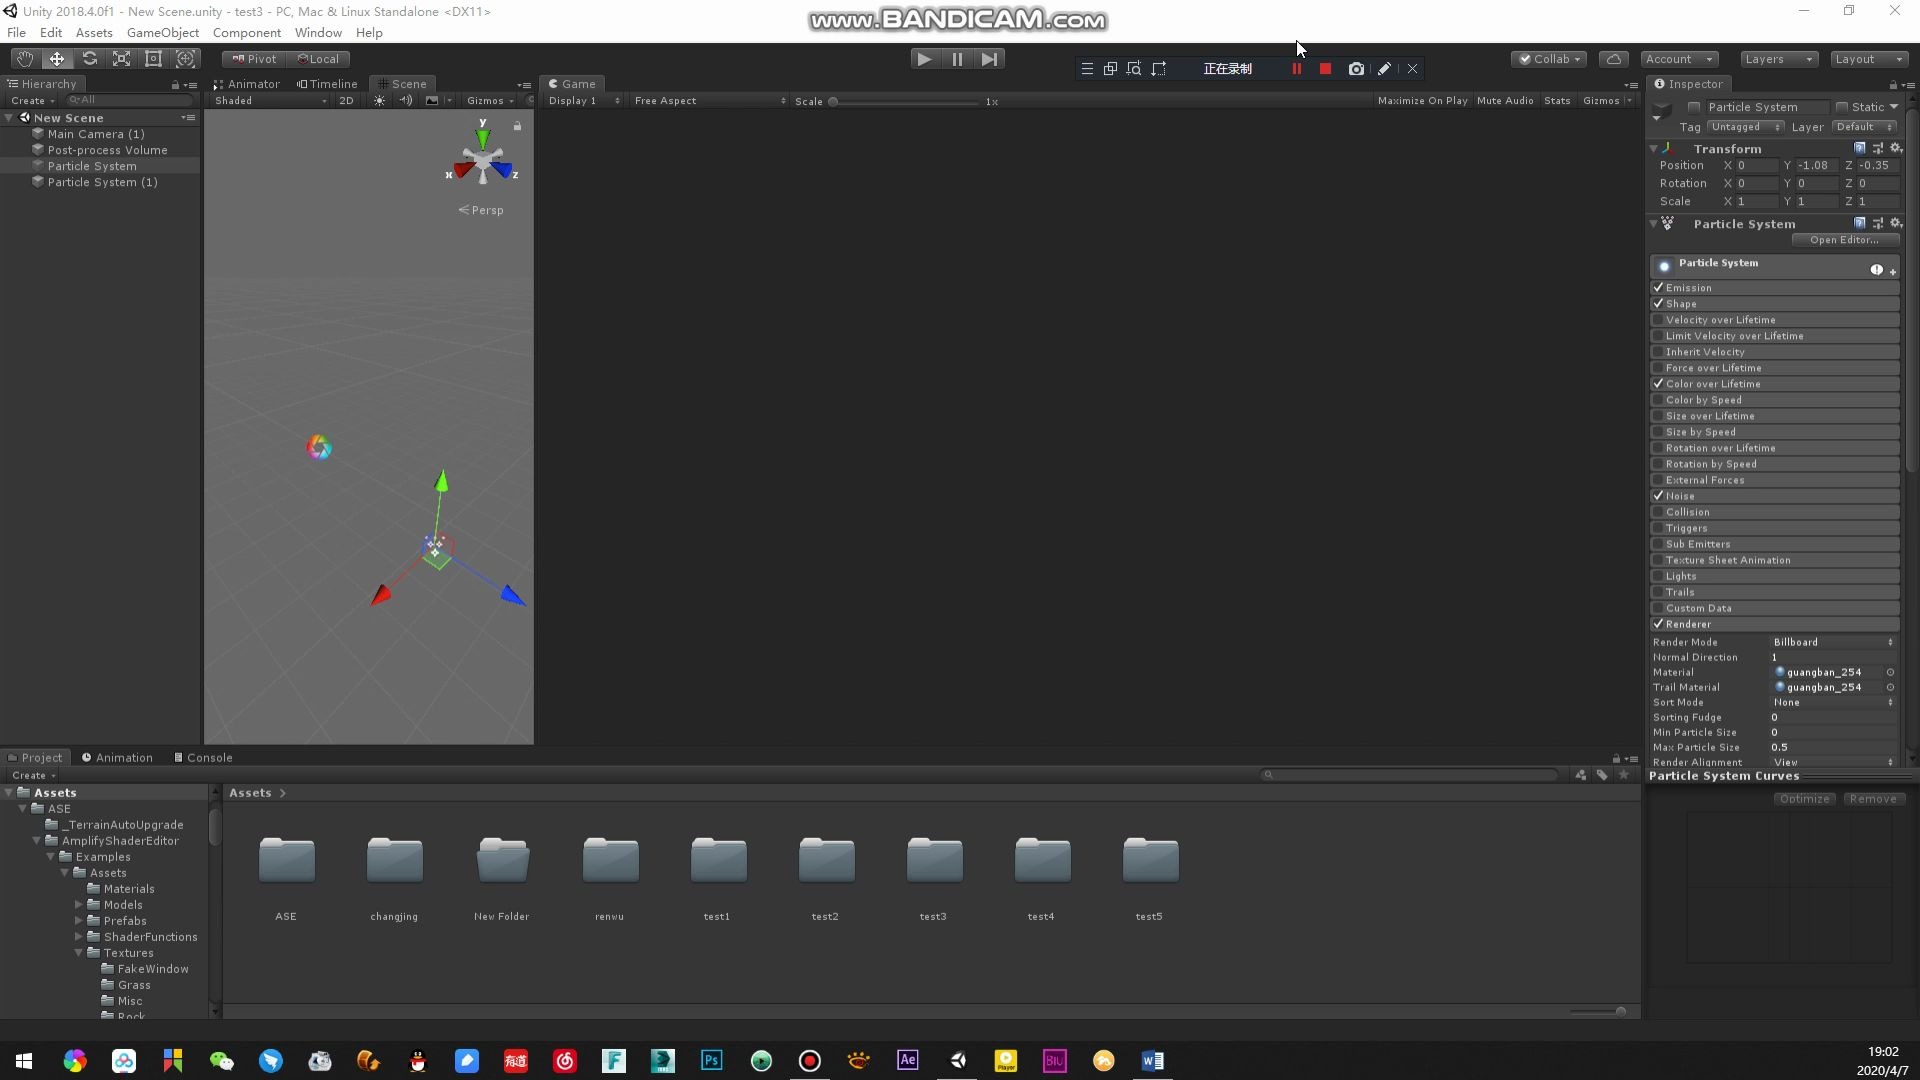Enable Velocity over Lifetime module
Image resolution: width=1920 pixels, height=1080 pixels.
pyautogui.click(x=1658, y=320)
